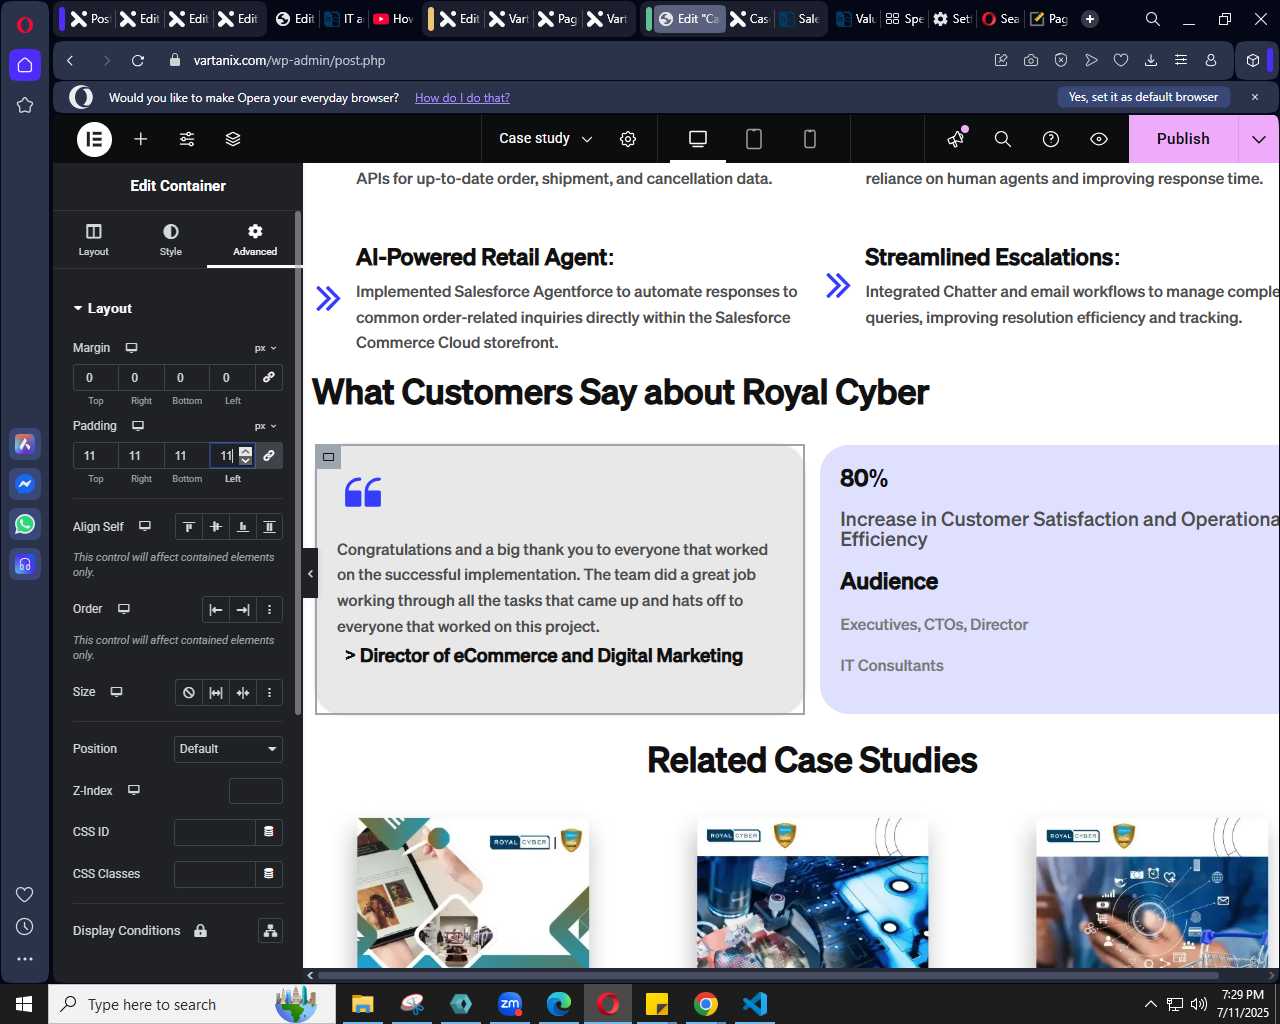Click the Publish button
1280x1024 pixels.
pyautogui.click(x=1183, y=139)
